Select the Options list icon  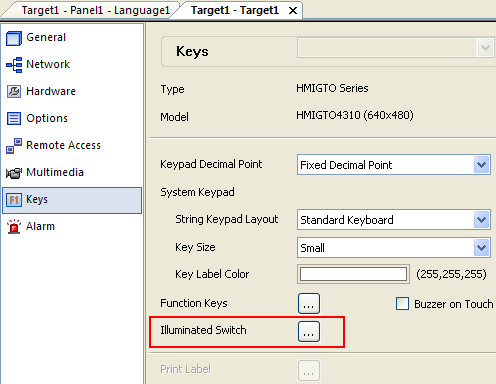[14, 118]
